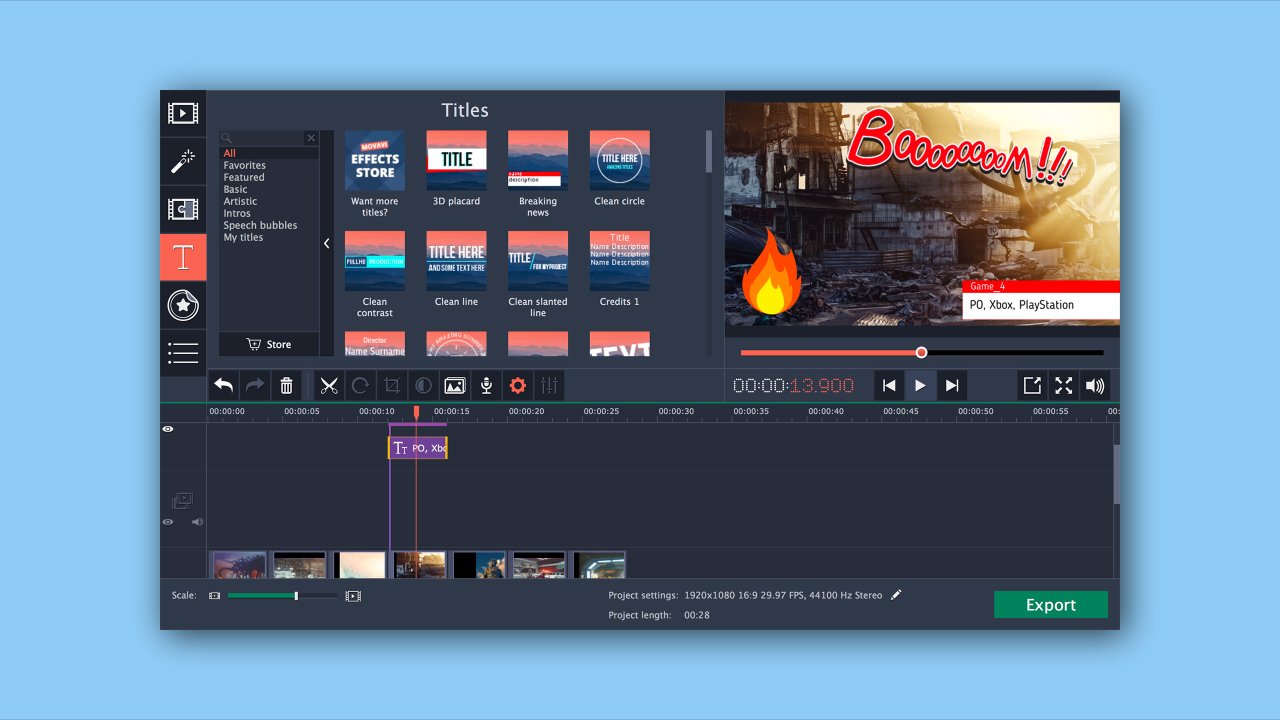
Task: Collapse the titles category list panel
Action: tap(326, 242)
